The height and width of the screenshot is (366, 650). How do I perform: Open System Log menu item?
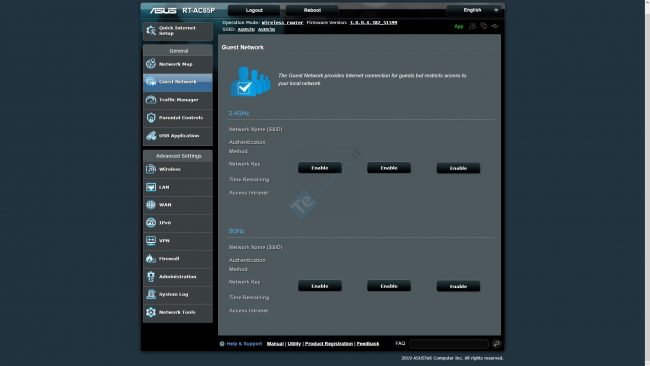point(178,294)
